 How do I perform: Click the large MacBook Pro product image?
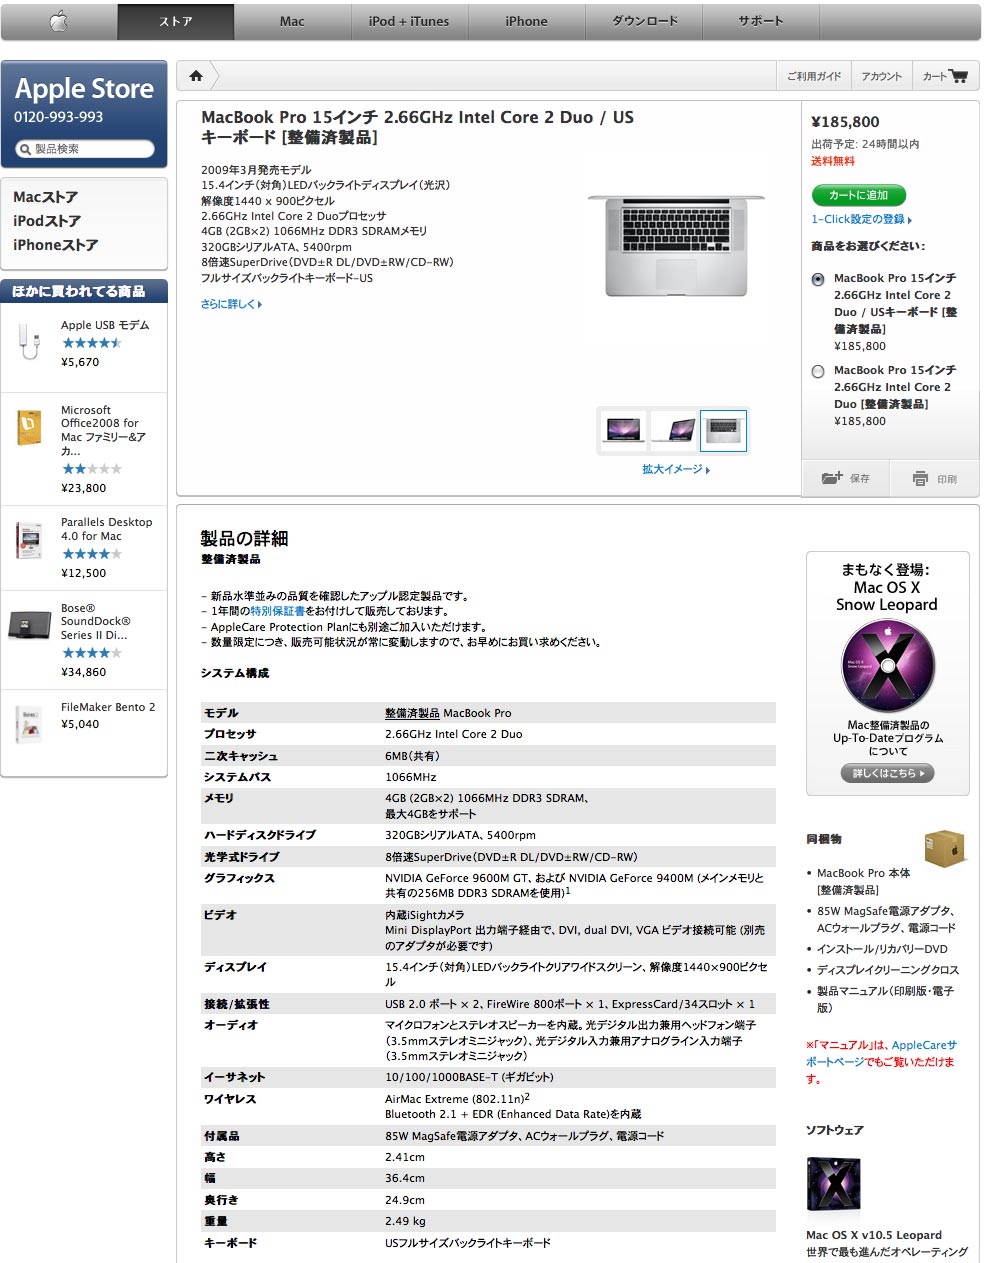[x=676, y=245]
